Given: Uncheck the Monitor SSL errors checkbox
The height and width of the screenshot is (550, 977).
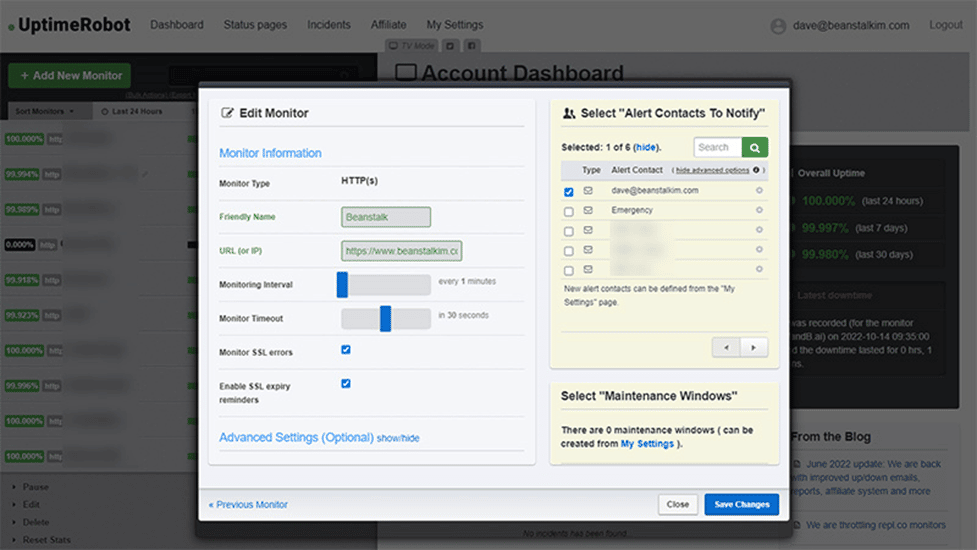Looking at the screenshot, I should tap(346, 350).
